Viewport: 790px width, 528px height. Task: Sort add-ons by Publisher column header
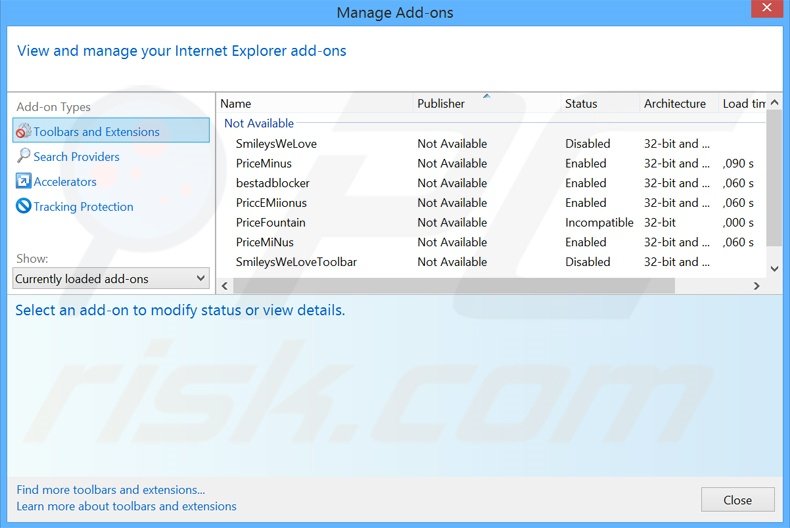[x=441, y=104]
